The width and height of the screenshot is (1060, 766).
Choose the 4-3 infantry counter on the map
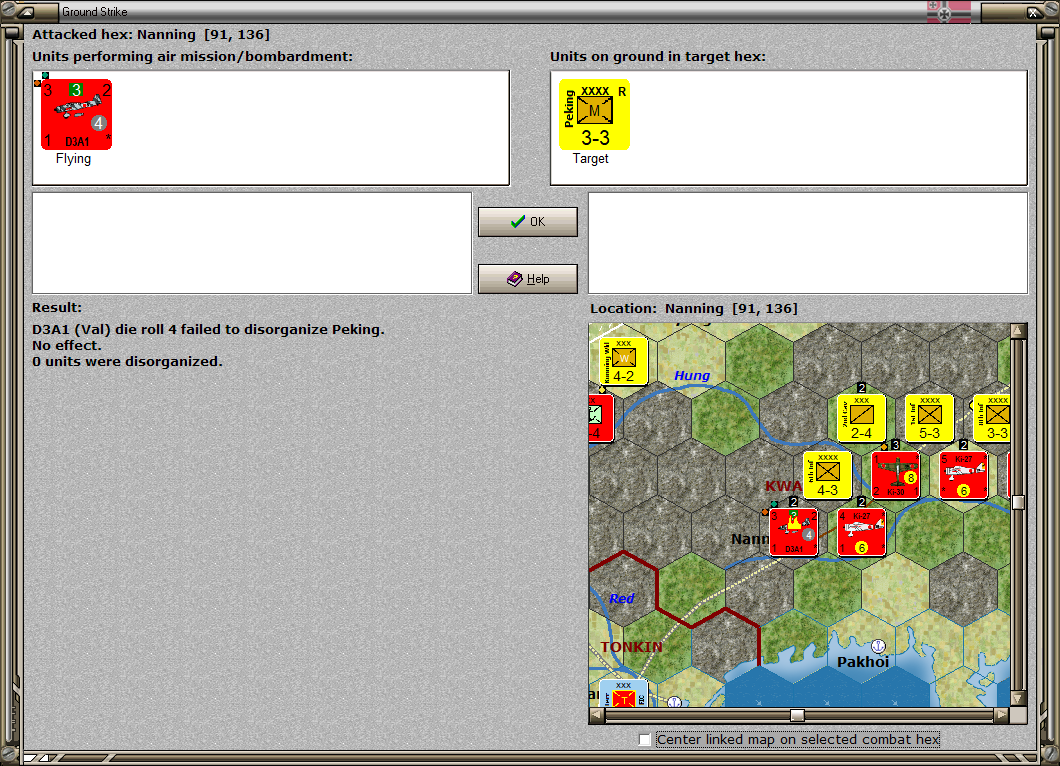(x=827, y=475)
